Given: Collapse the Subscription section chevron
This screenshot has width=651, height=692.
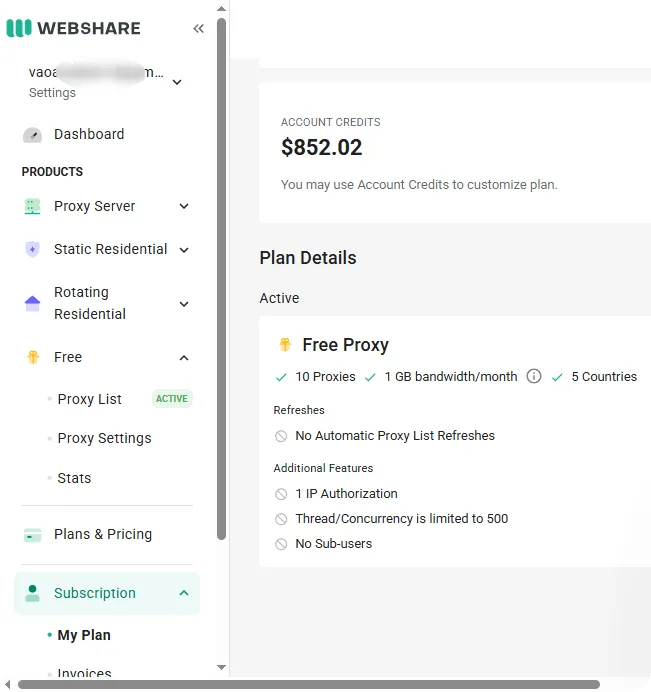Looking at the screenshot, I should [x=184, y=593].
